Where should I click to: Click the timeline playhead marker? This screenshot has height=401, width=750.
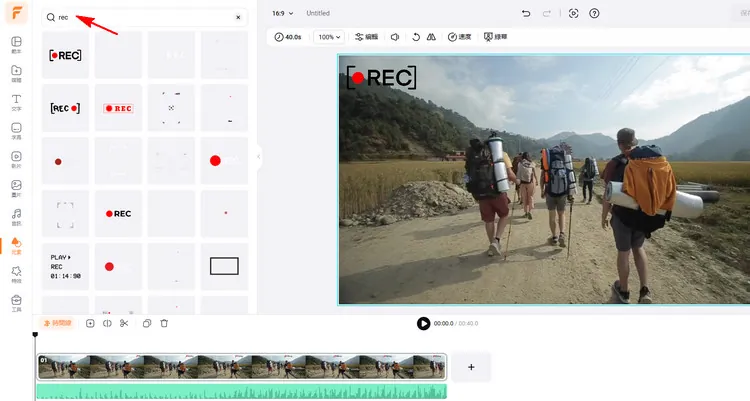click(35, 334)
